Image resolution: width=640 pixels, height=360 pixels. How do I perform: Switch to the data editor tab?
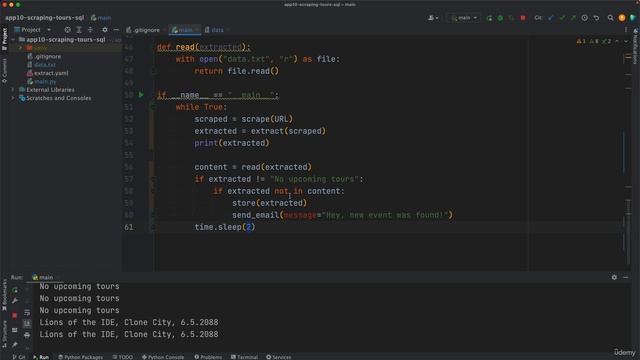coord(216,30)
